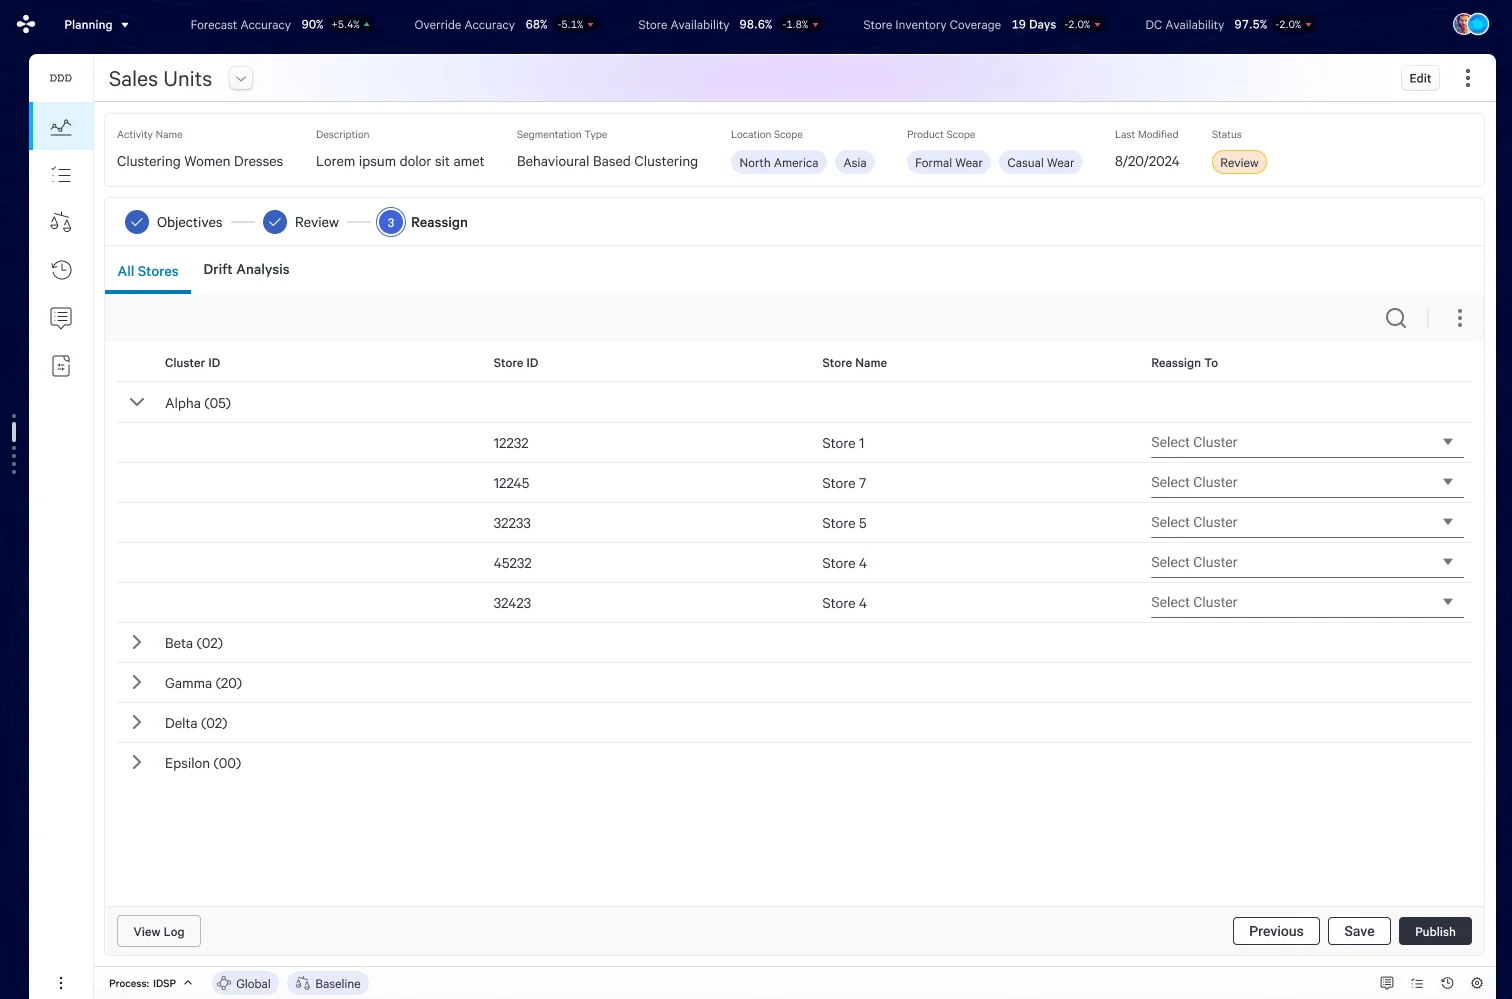1512x999 pixels.
Task: Click Store Inventory Coverage 19 Days metric
Action: [x=984, y=24]
